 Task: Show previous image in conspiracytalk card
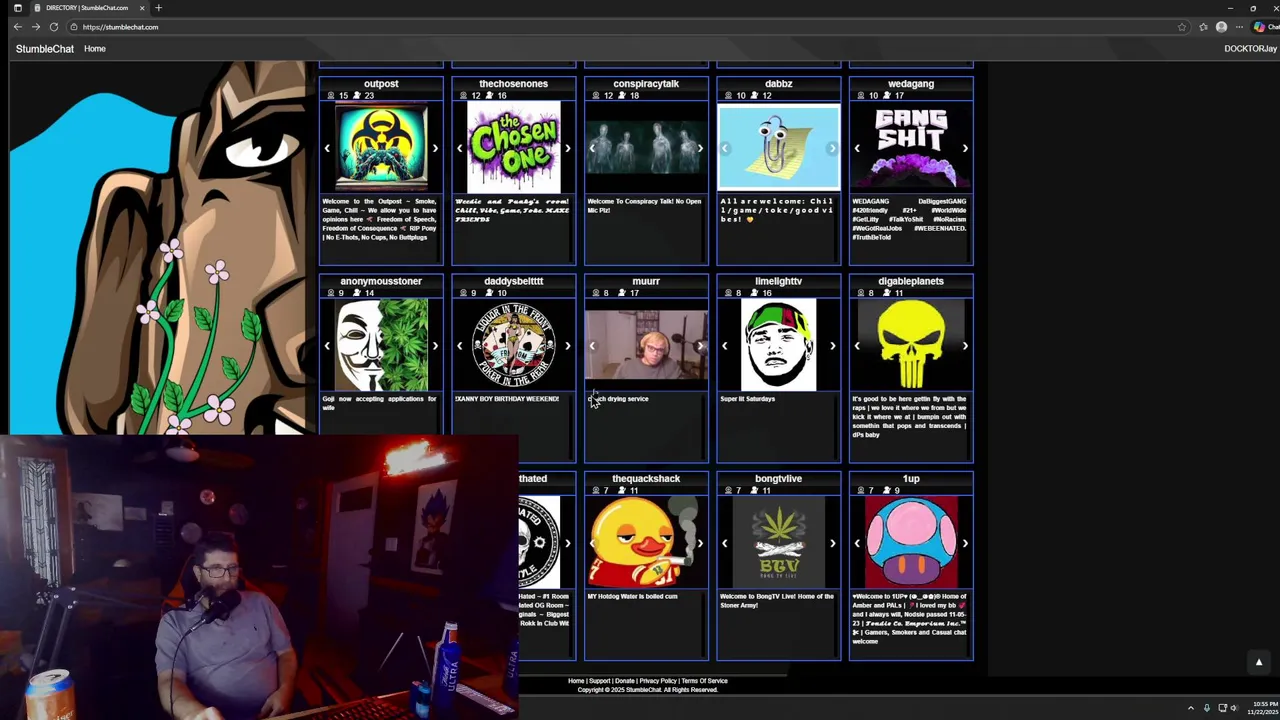(592, 148)
